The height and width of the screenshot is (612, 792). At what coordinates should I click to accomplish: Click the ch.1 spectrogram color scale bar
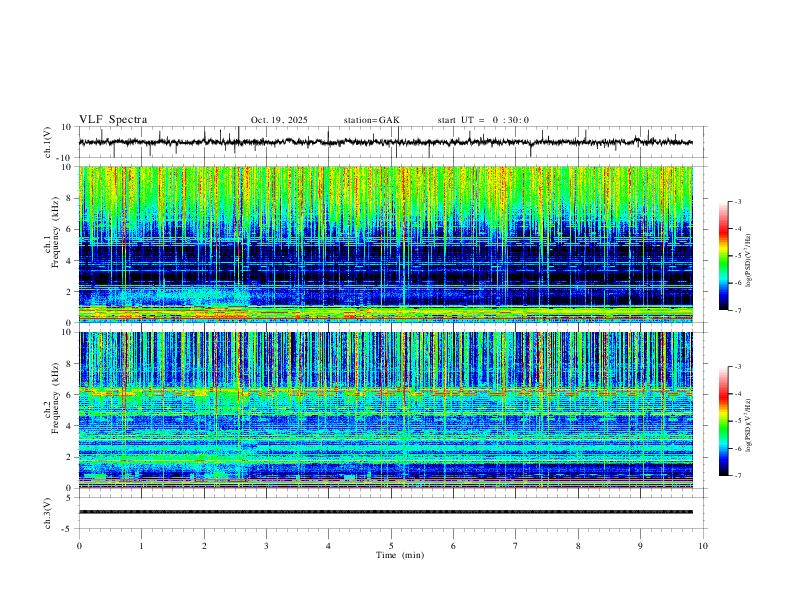tap(723, 256)
